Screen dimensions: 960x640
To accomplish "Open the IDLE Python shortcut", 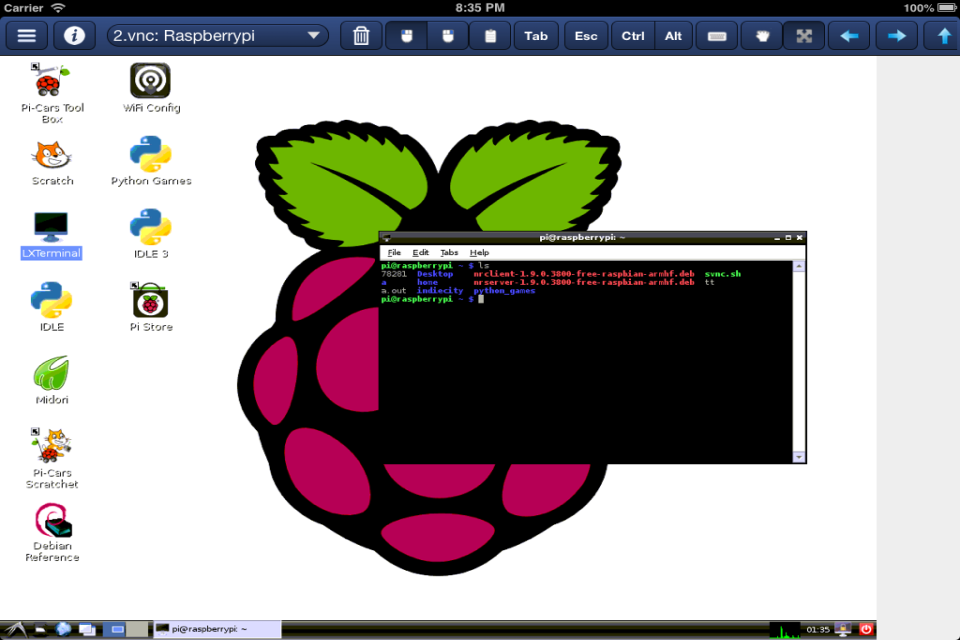I will point(51,307).
